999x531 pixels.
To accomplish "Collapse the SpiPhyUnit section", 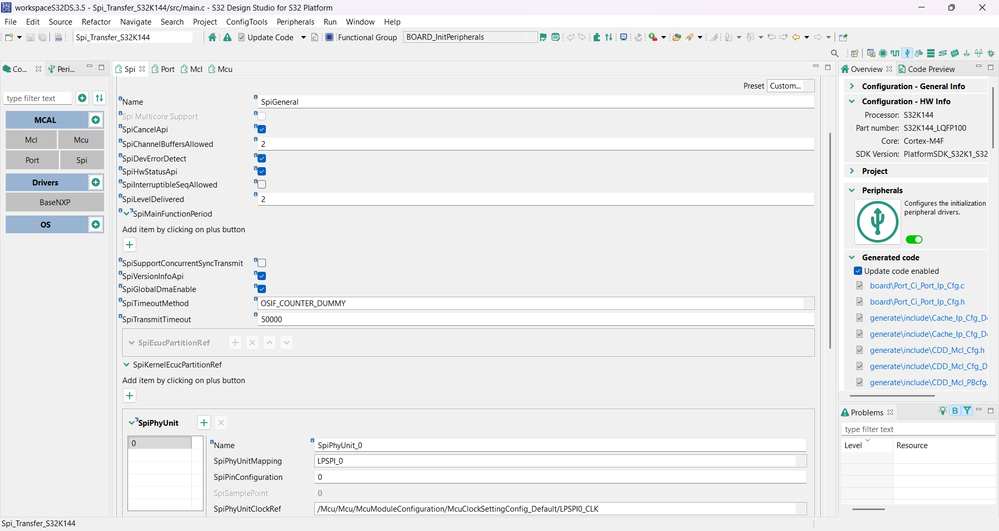I will coord(132,423).
